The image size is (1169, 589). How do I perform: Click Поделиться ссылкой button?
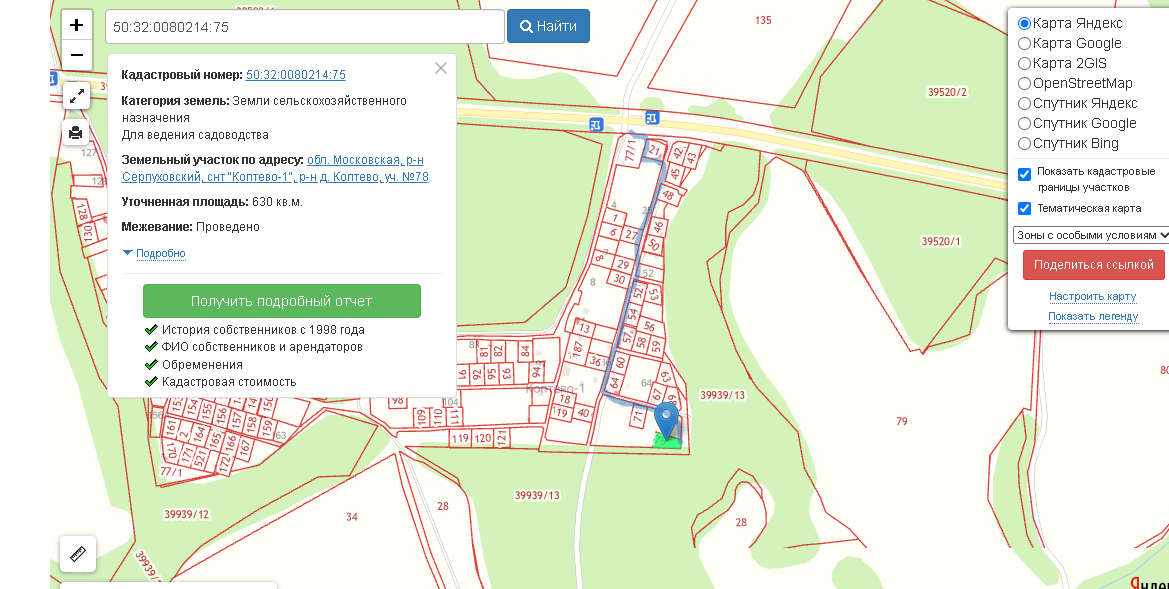[x=1094, y=265]
